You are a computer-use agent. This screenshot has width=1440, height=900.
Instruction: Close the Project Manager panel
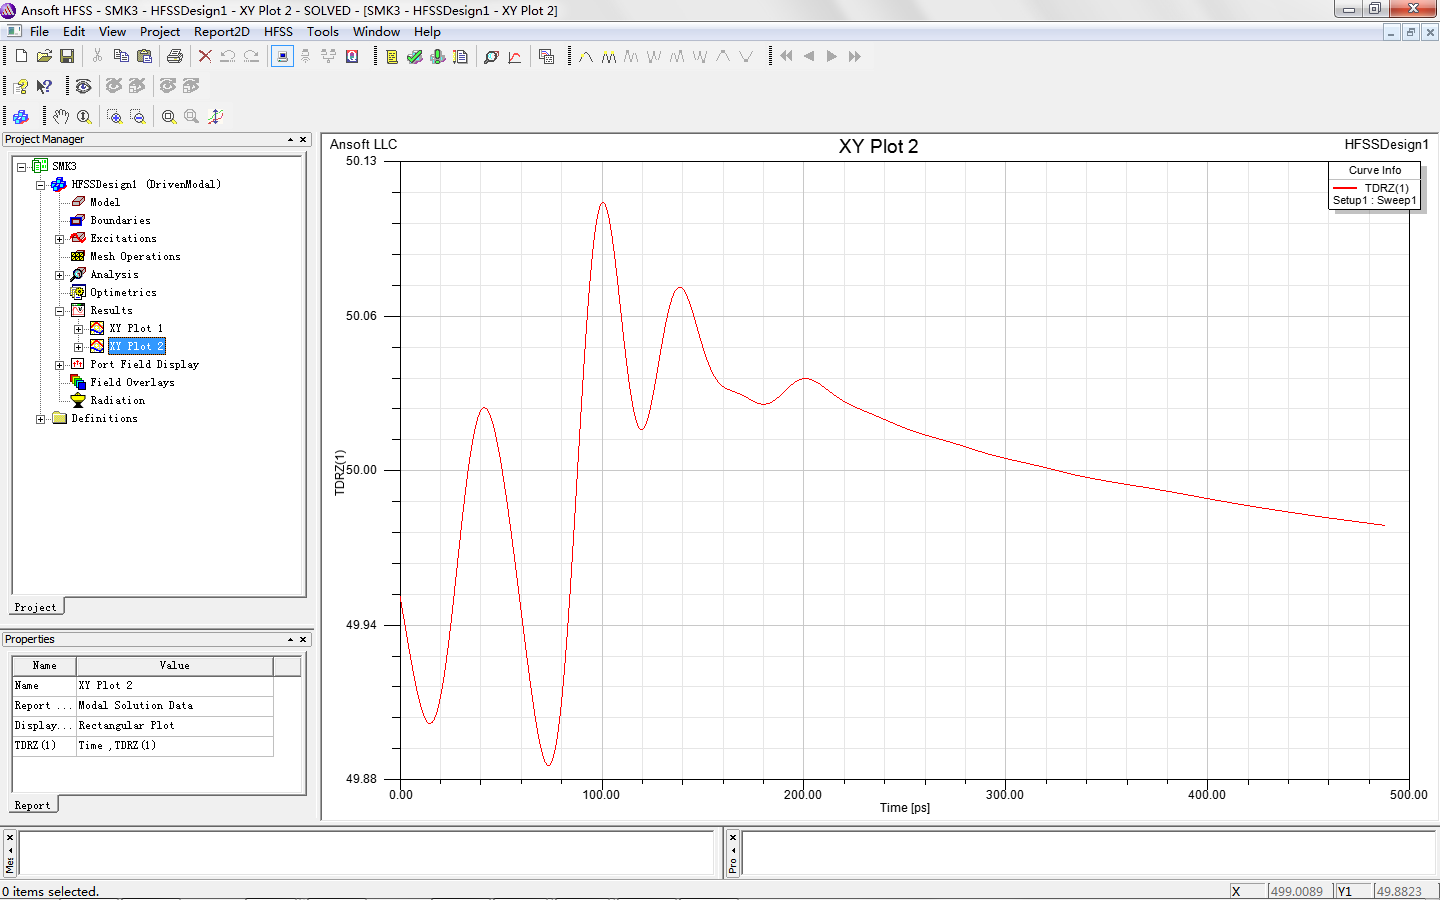[303, 140]
